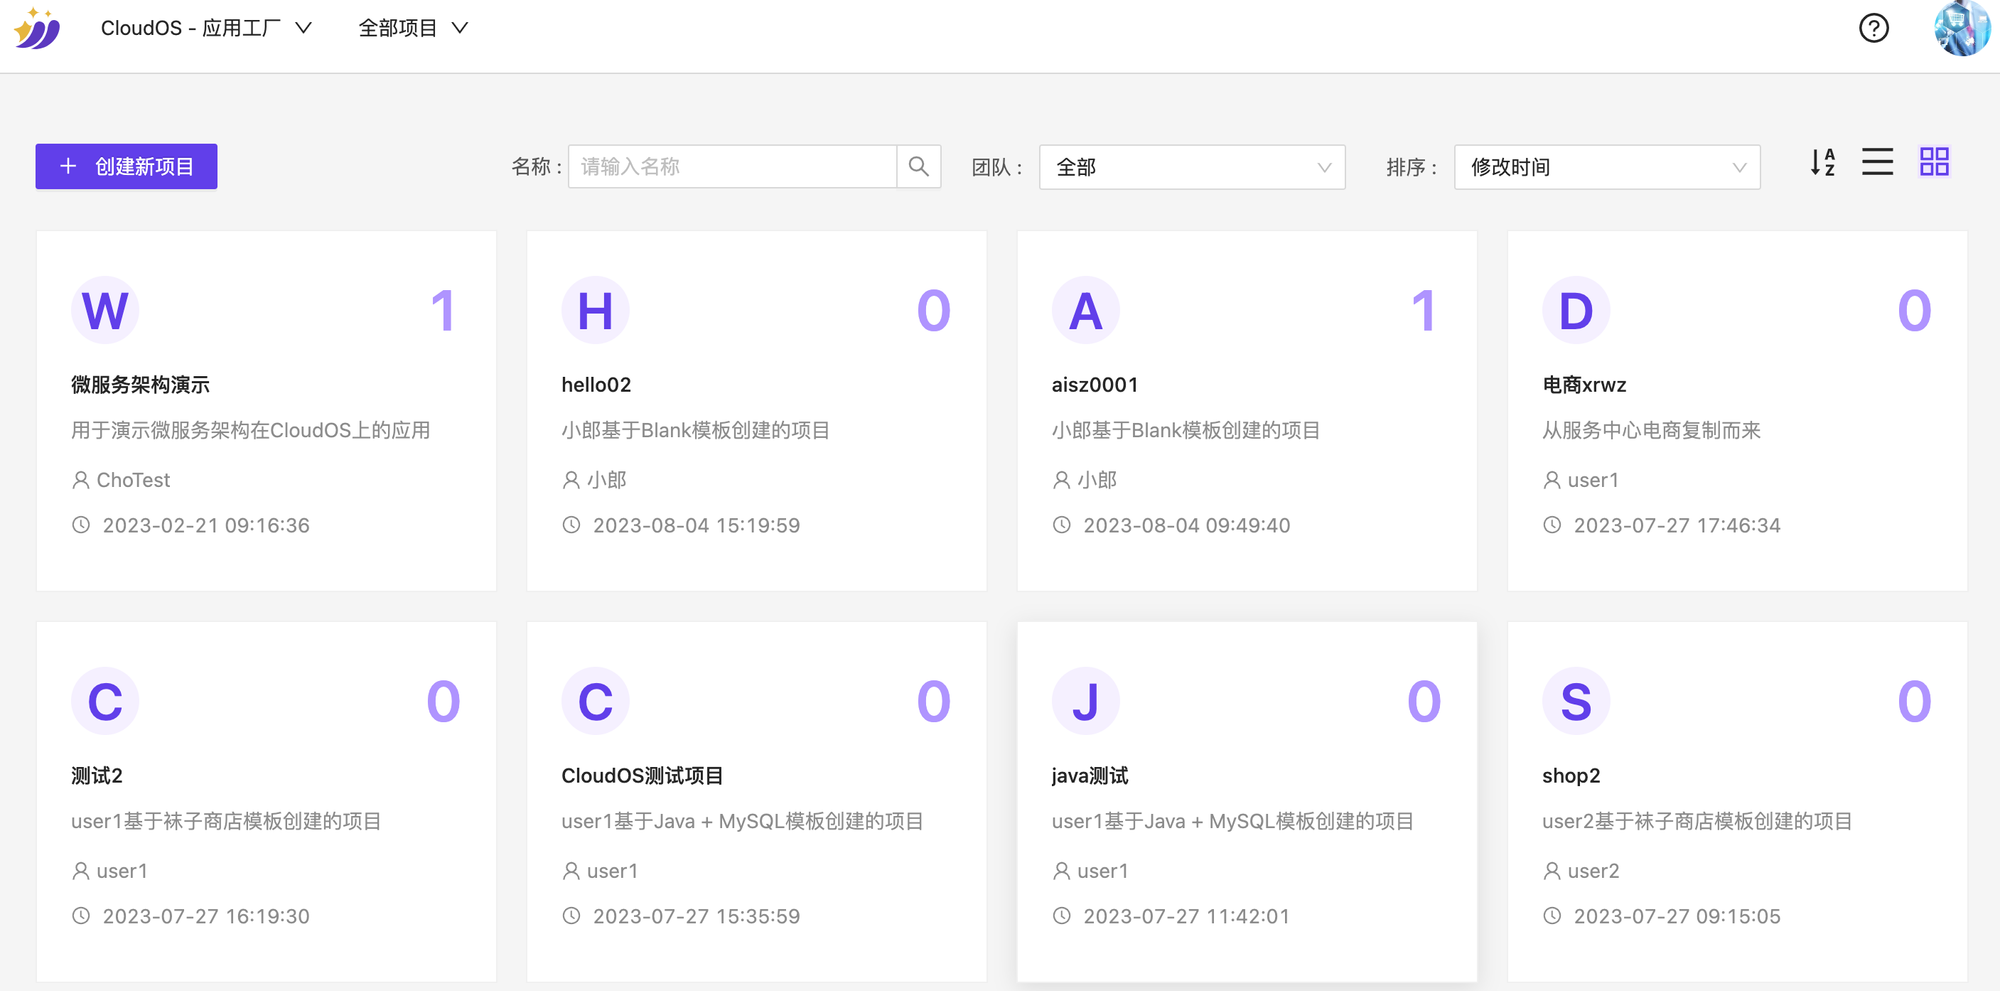
Task: Select the java测试 project card
Action: (1245, 800)
